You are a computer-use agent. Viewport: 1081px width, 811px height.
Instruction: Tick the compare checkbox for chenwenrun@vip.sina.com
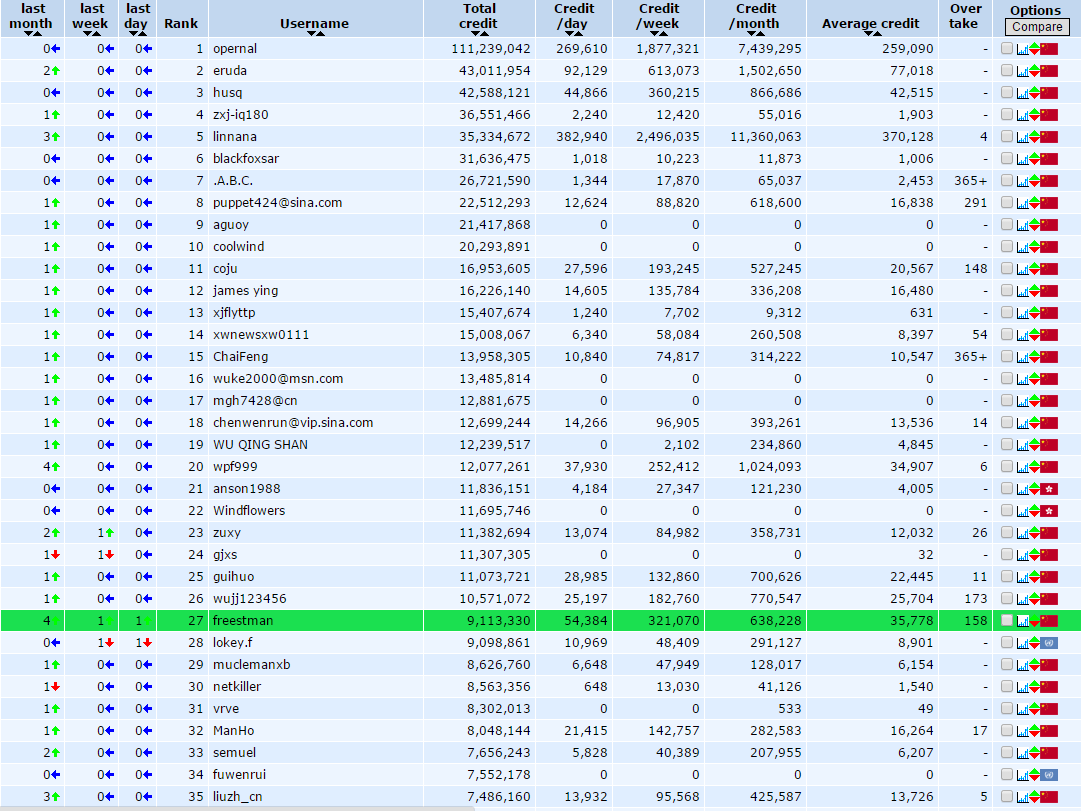pyautogui.click(x=1007, y=422)
